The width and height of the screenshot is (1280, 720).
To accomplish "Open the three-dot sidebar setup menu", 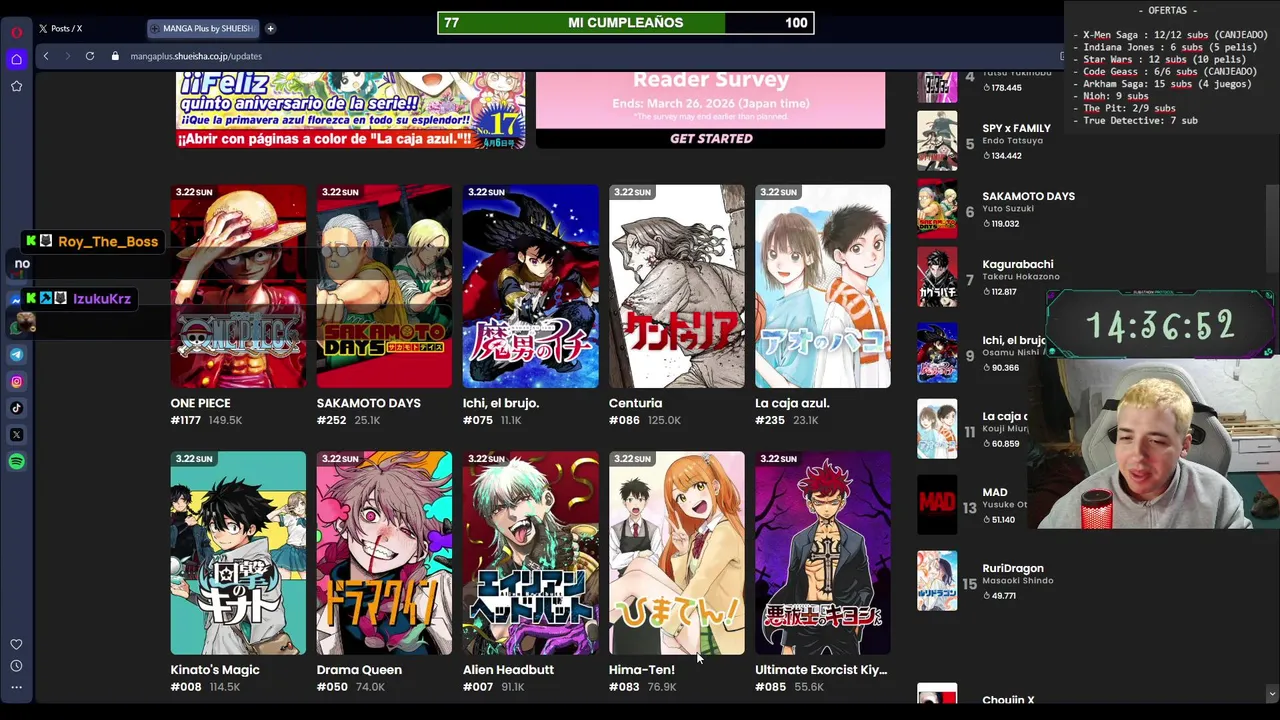I will pos(16,687).
